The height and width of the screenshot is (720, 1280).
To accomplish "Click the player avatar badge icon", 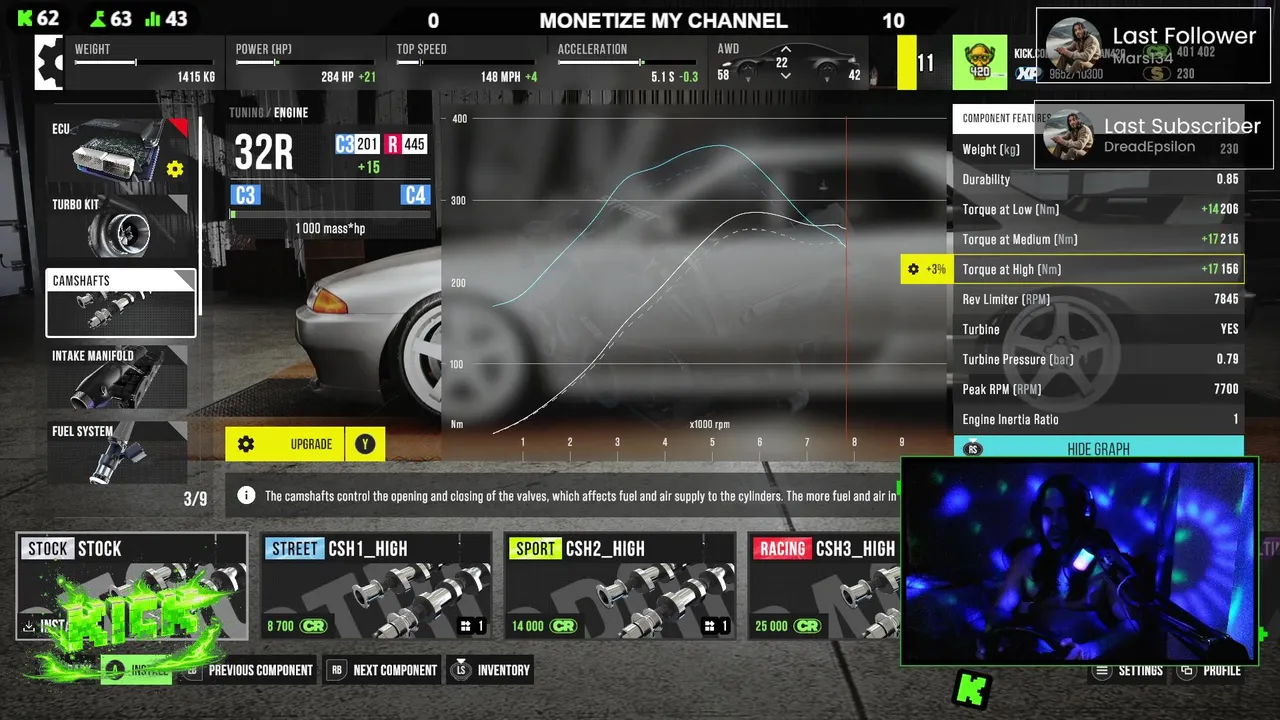I will click(x=980, y=63).
